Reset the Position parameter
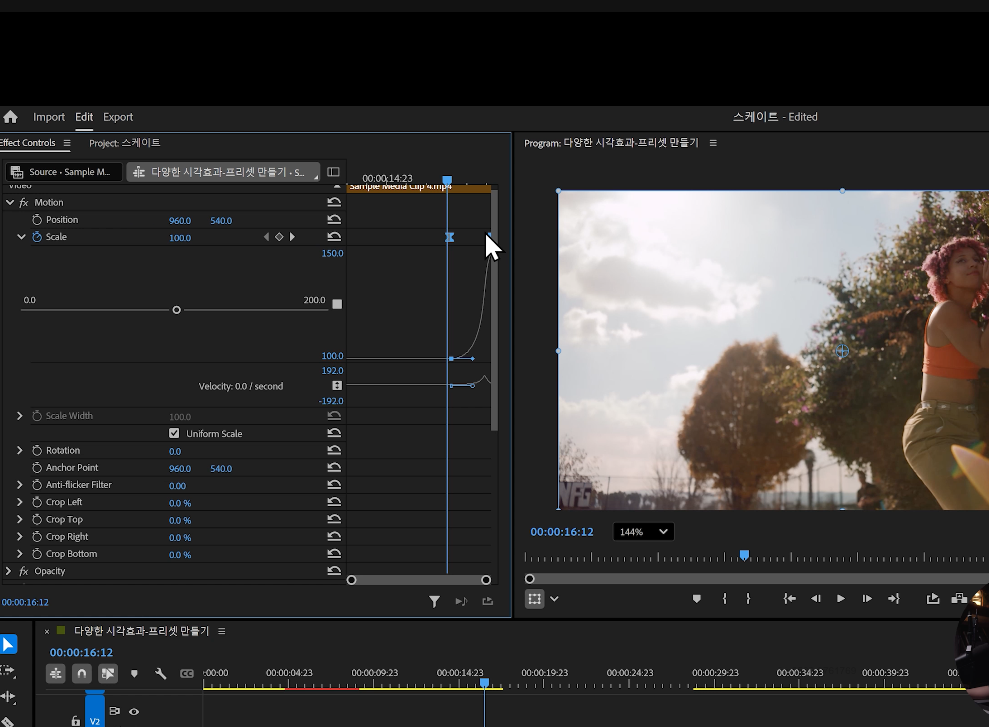This screenshot has width=989, height=727. coord(334,219)
